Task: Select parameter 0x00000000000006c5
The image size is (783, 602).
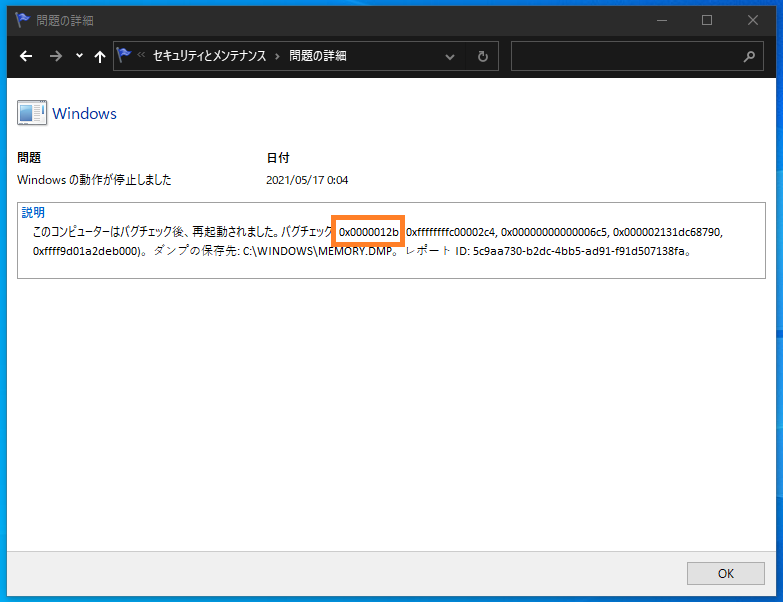Action: click(x=554, y=232)
